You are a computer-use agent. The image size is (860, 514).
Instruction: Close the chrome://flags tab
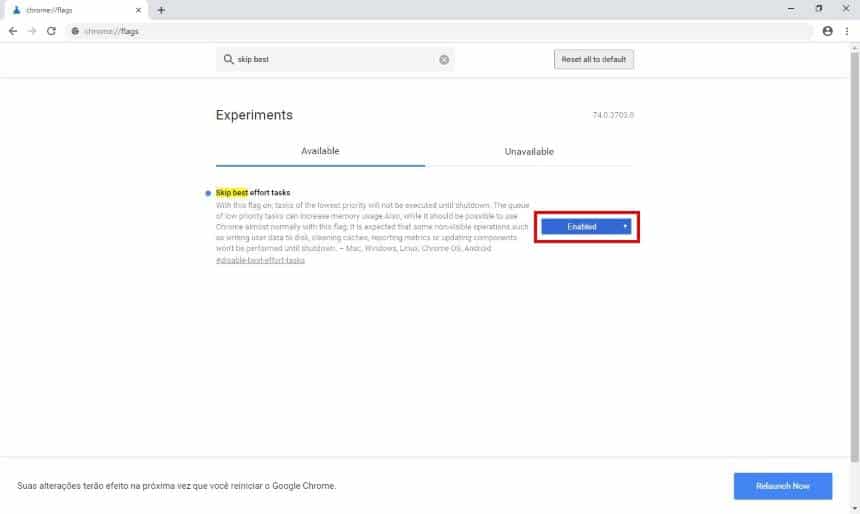point(138,10)
